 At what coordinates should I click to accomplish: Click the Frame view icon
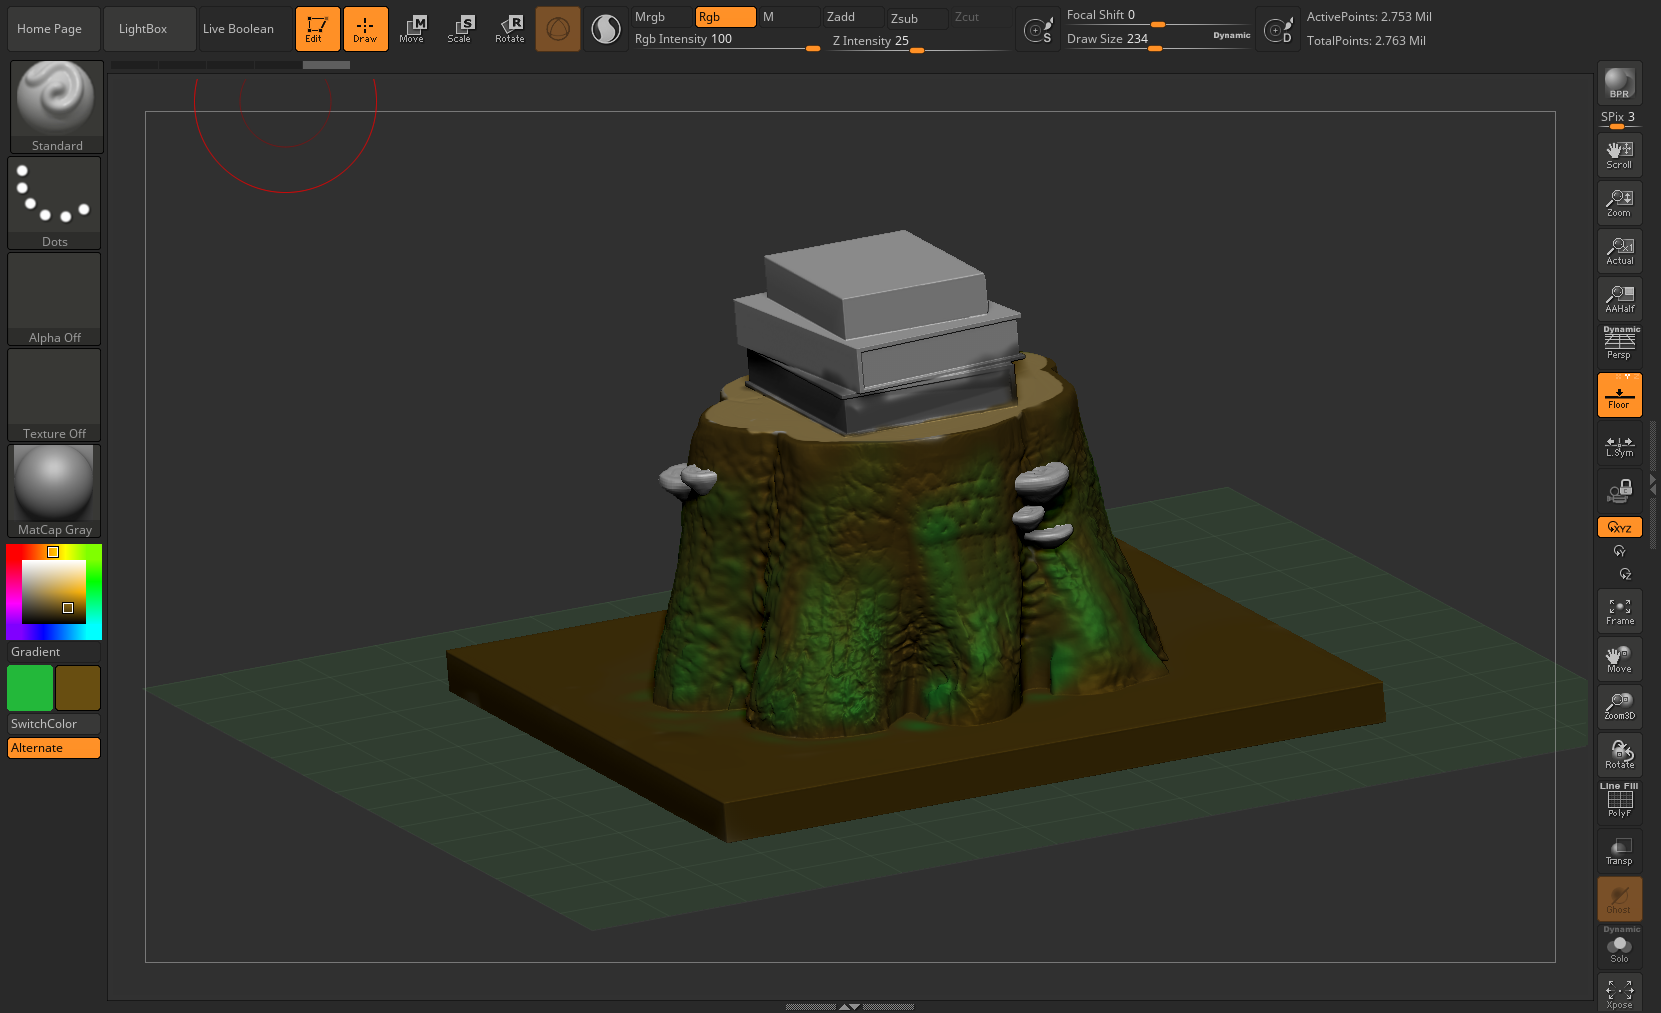[1619, 611]
